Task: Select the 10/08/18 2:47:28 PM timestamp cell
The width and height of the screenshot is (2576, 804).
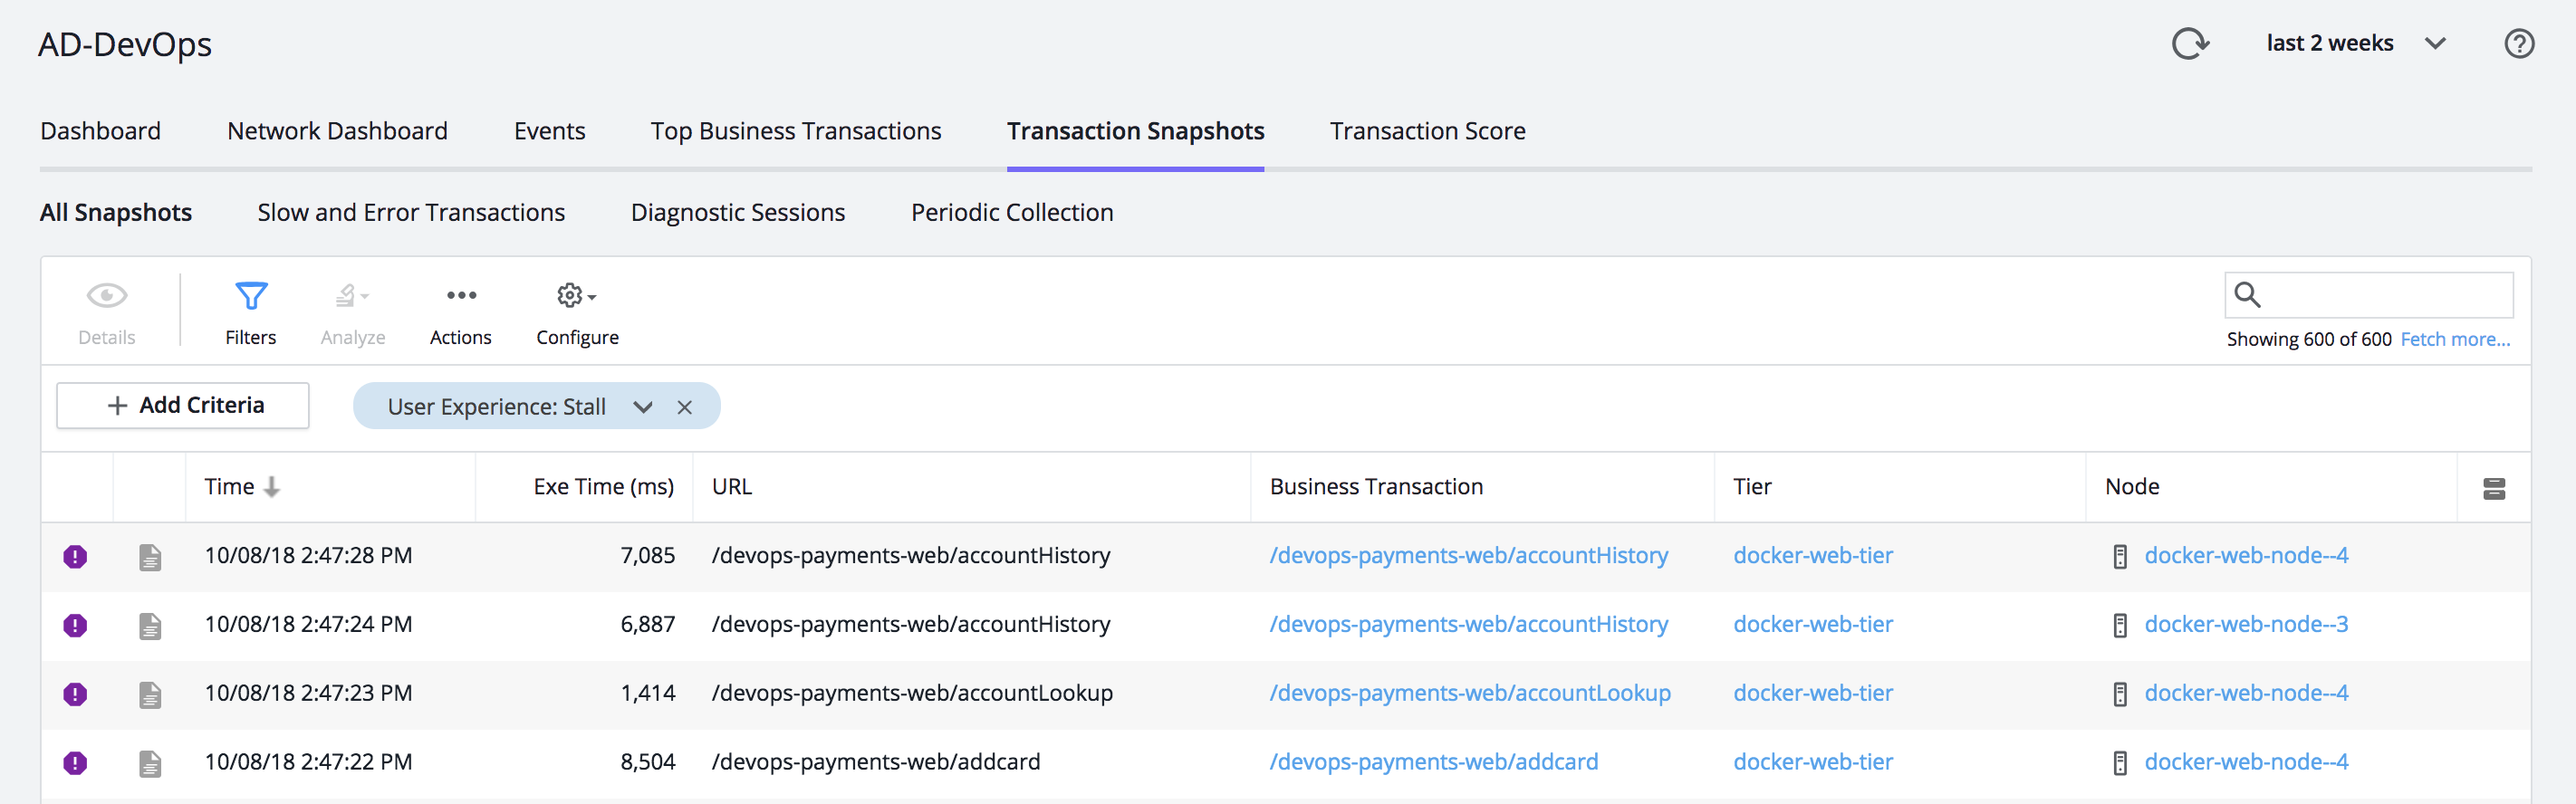Action: (x=308, y=556)
